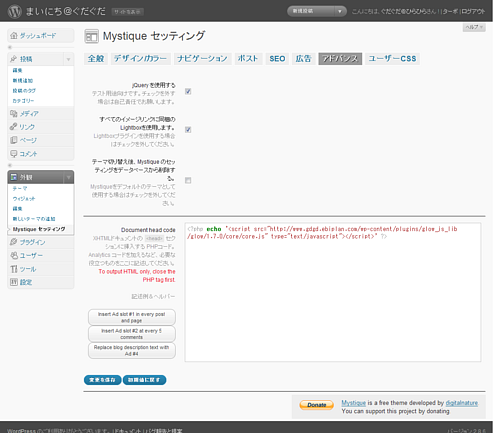Click the Users icon (ユーザー)
Image resolution: width=500 pixels, height=433 pixels.
point(14,255)
